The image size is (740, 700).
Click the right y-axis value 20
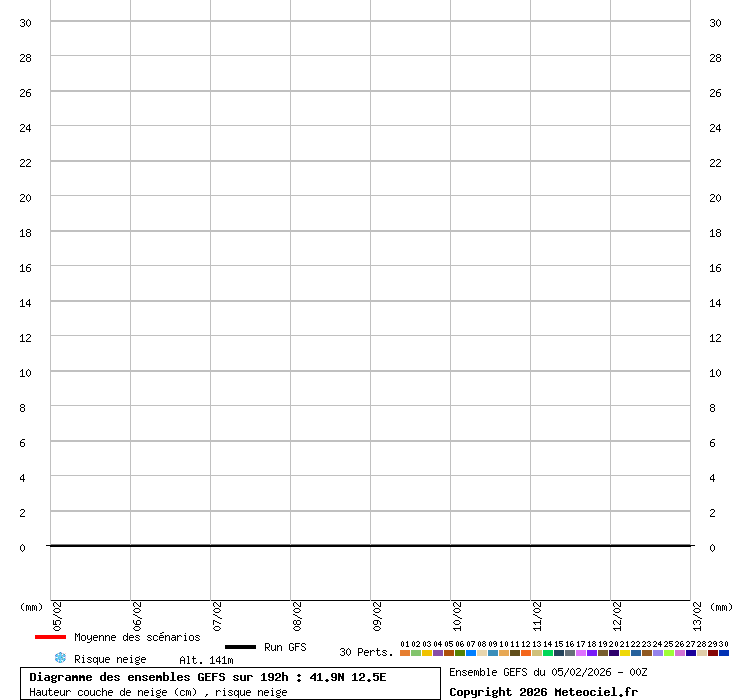coord(715,197)
